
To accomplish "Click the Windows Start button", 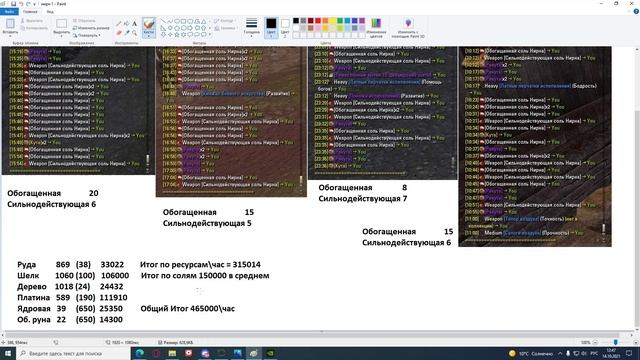I will click(x=8, y=353).
